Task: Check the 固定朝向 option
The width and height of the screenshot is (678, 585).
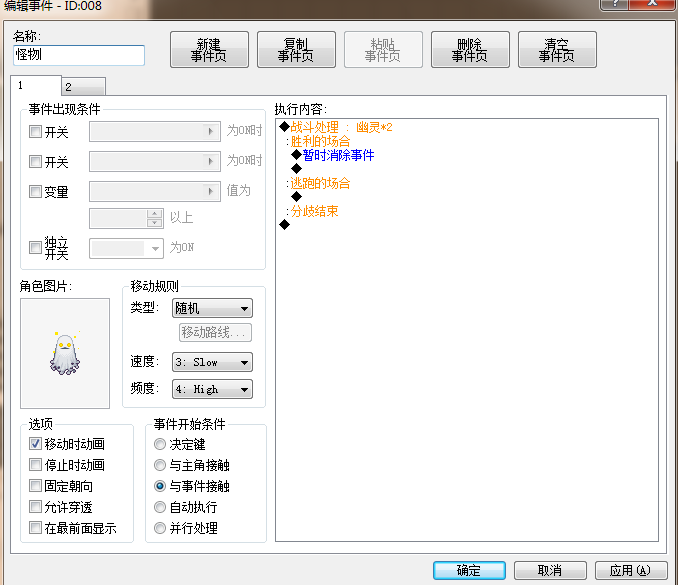Action: point(35,486)
